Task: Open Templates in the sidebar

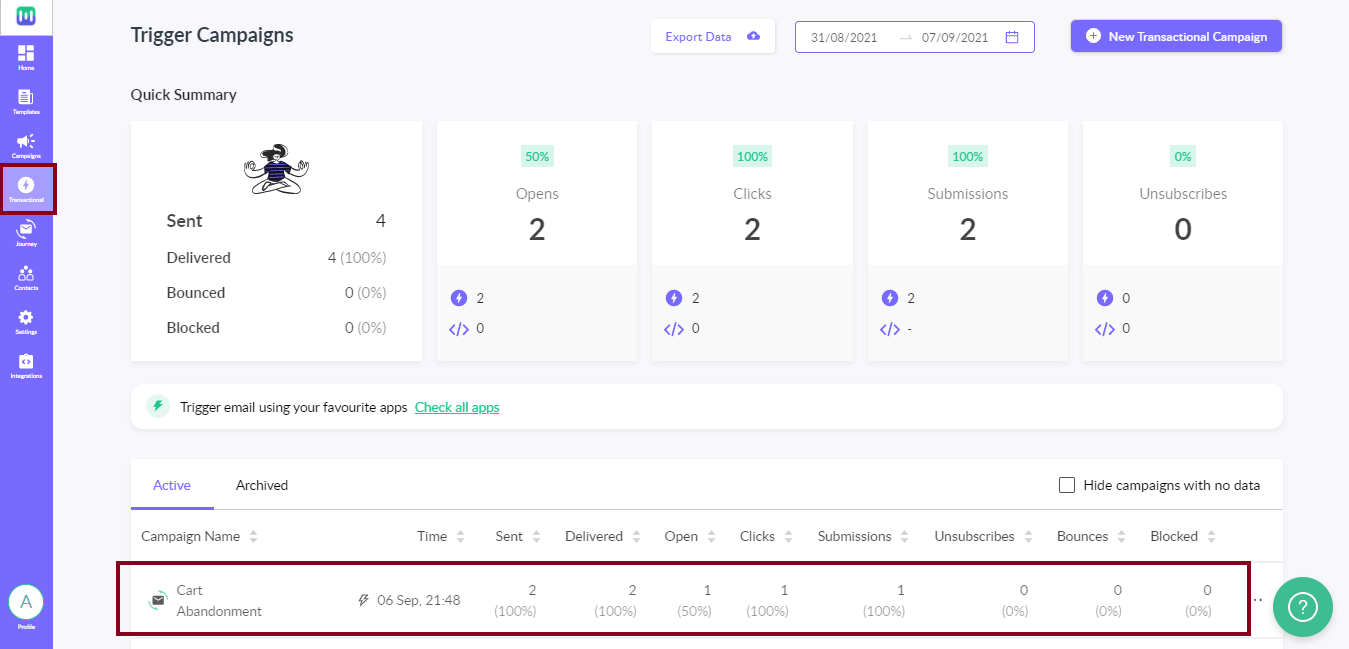Action: [26, 102]
